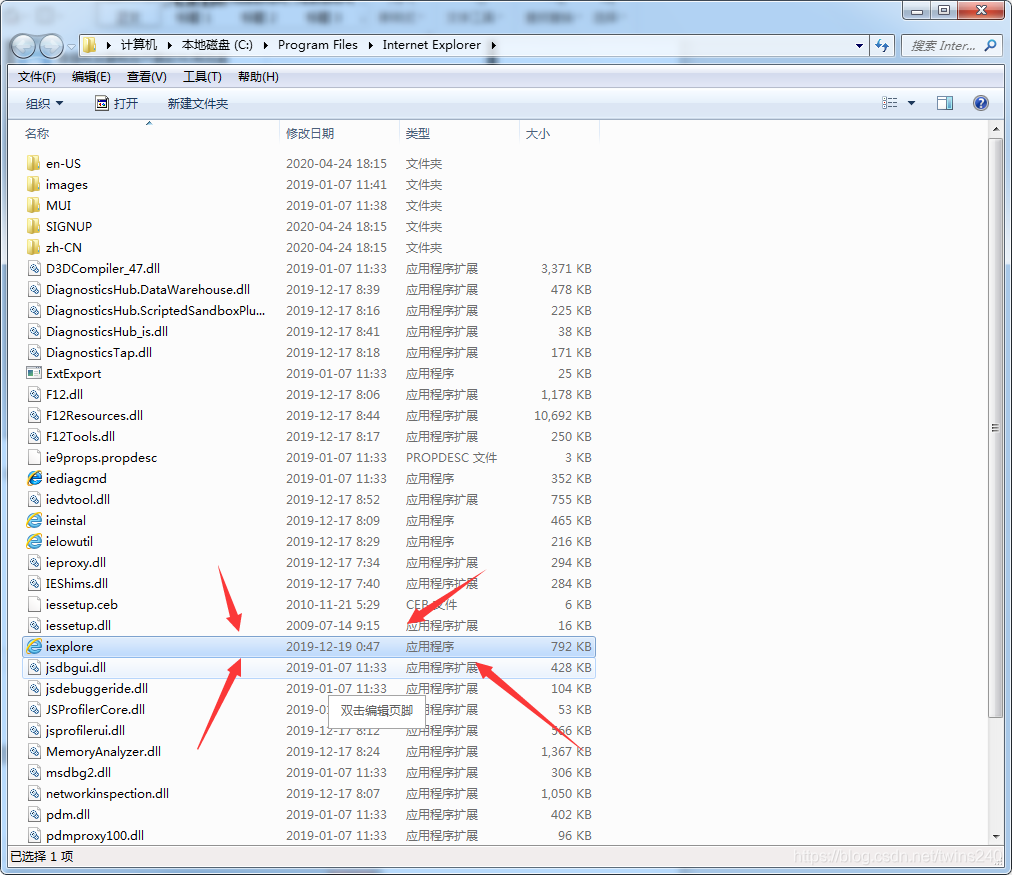Image resolution: width=1012 pixels, height=875 pixels.
Task: Click the iessetup.ceb file icon
Action: click(x=34, y=605)
